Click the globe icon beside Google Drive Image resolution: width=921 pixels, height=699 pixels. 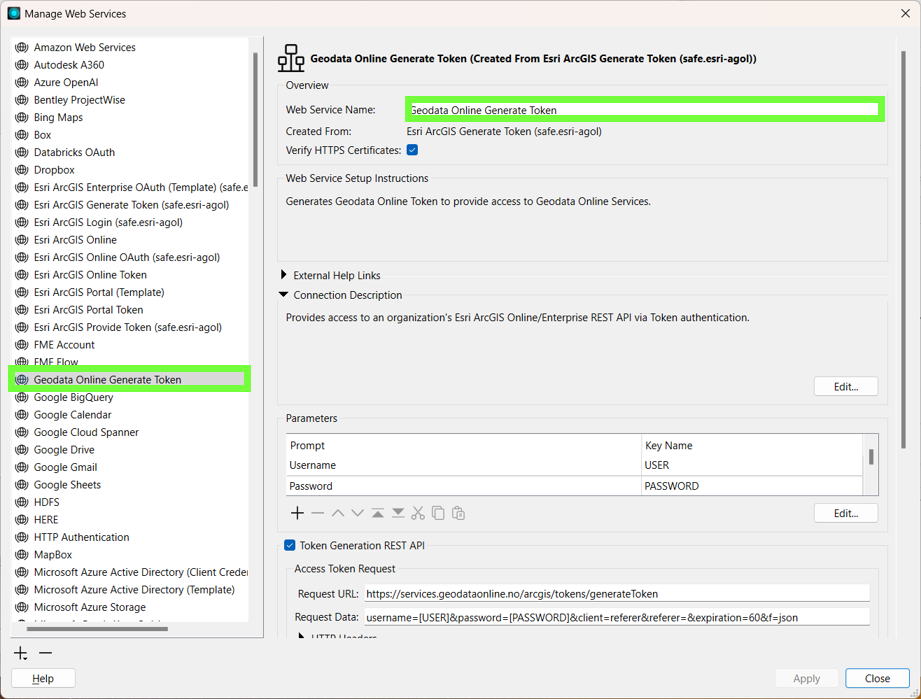click(x=22, y=449)
